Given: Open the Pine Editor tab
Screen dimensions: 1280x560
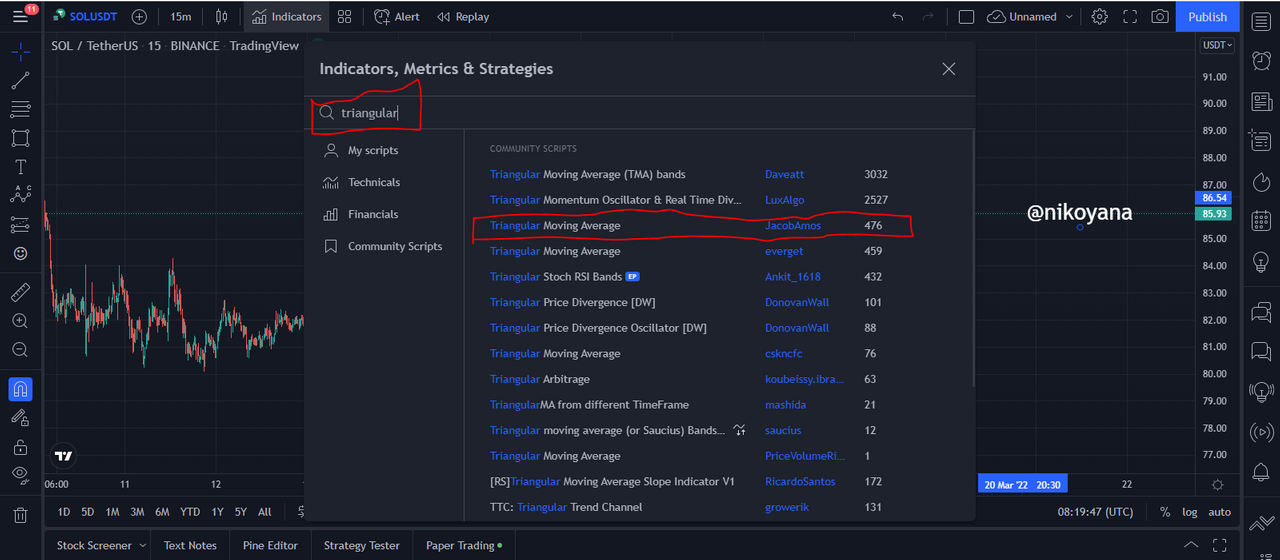Looking at the screenshot, I should click(270, 546).
